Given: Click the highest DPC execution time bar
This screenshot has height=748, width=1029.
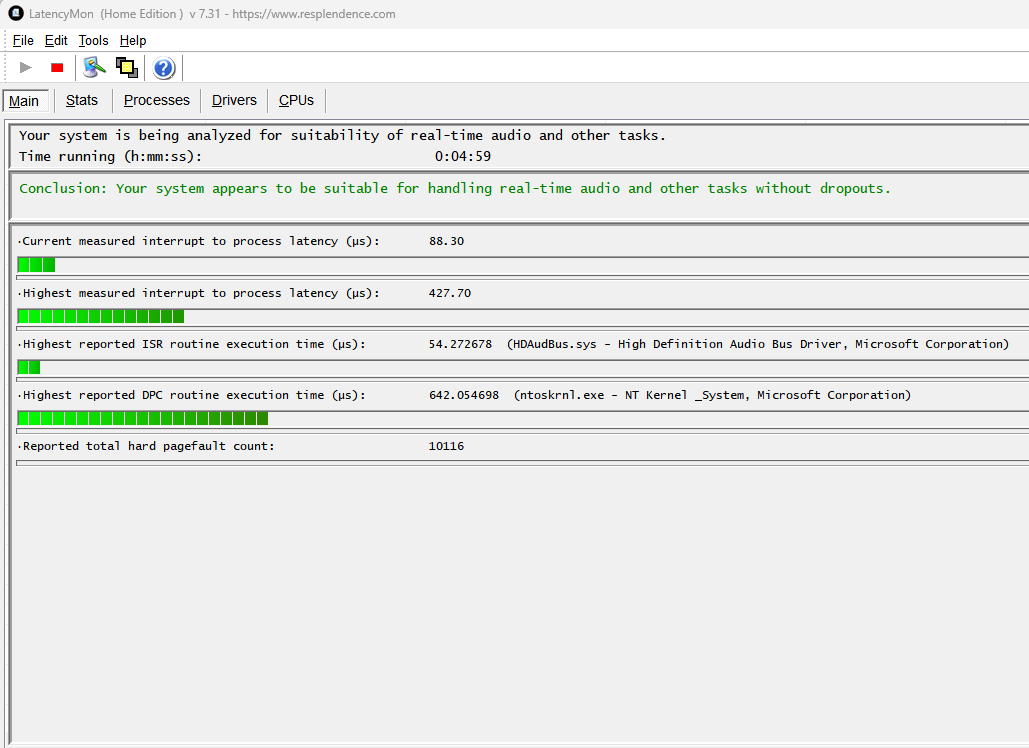Looking at the screenshot, I should pos(143,419).
